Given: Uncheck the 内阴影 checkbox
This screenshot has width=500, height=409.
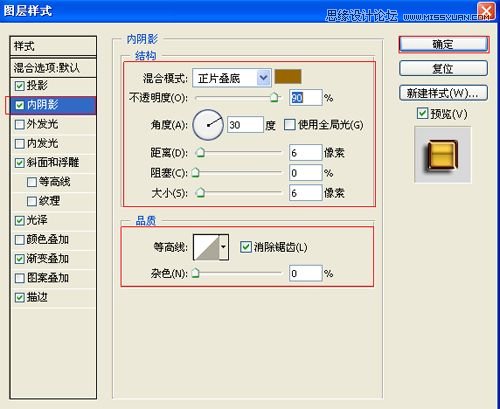Looking at the screenshot, I should coord(20,106).
